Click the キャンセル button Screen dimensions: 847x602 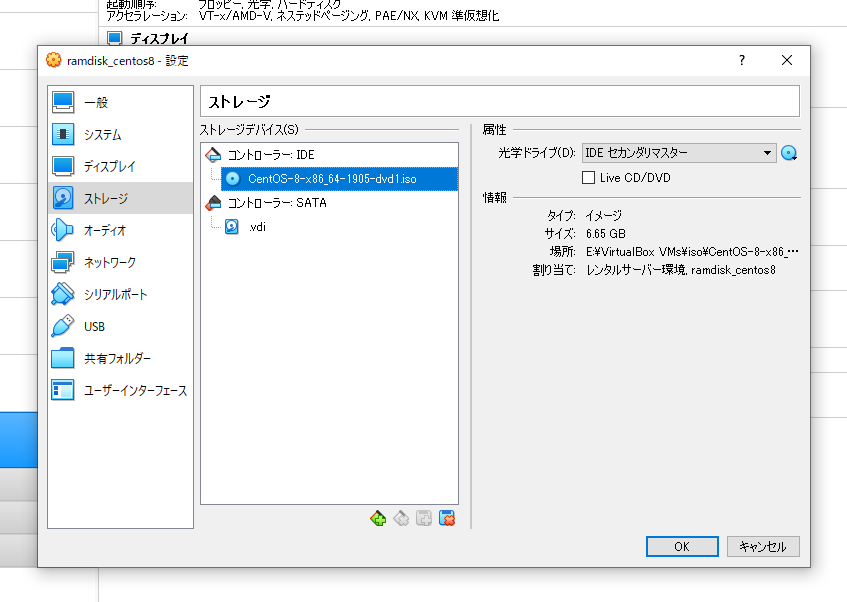tap(763, 546)
